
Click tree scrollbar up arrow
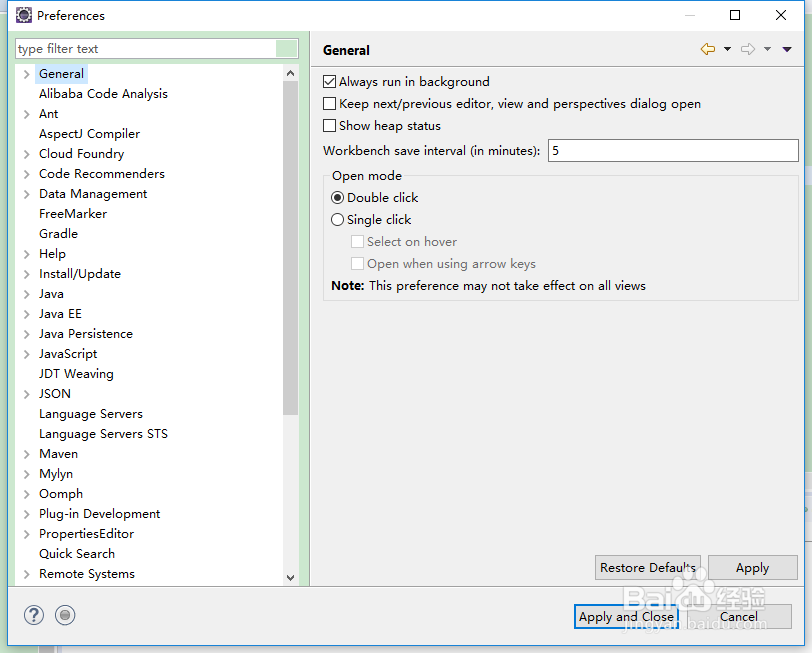click(x=291, y=73)
